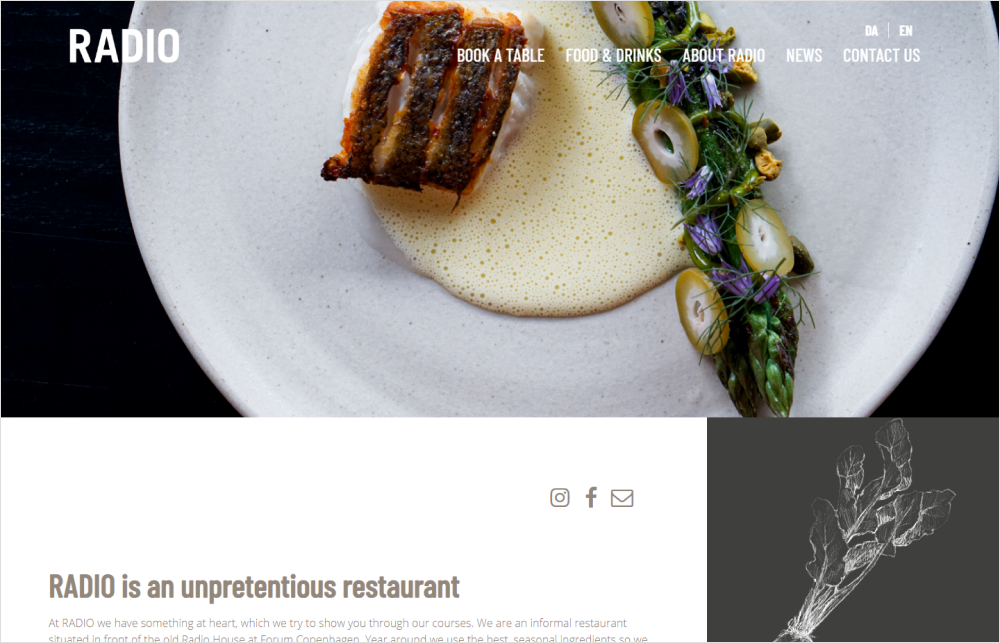Screen dimensions: 1000x643
Task: Go to About Radio
Action: tap(724, 55)
